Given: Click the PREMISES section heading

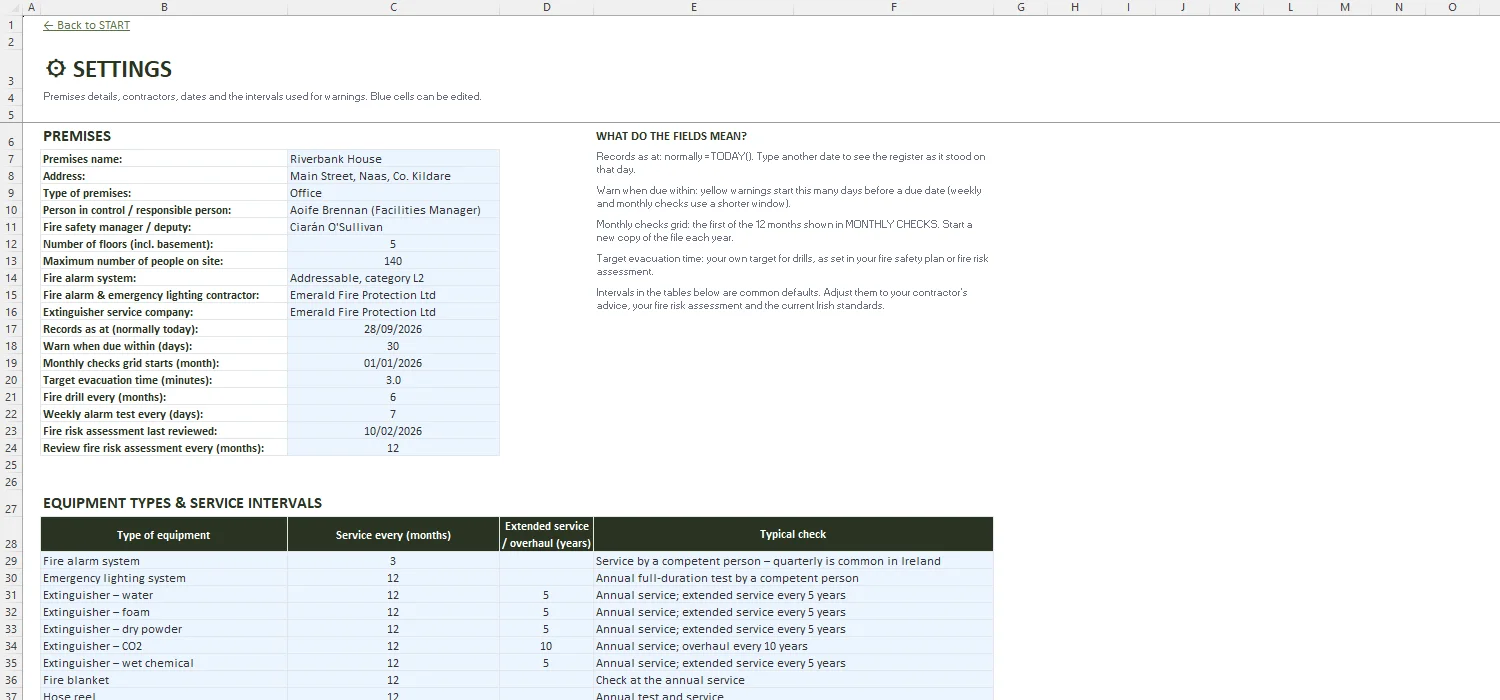Looking at the screenshot, I should pyautogui.click(x=77, y=136).
